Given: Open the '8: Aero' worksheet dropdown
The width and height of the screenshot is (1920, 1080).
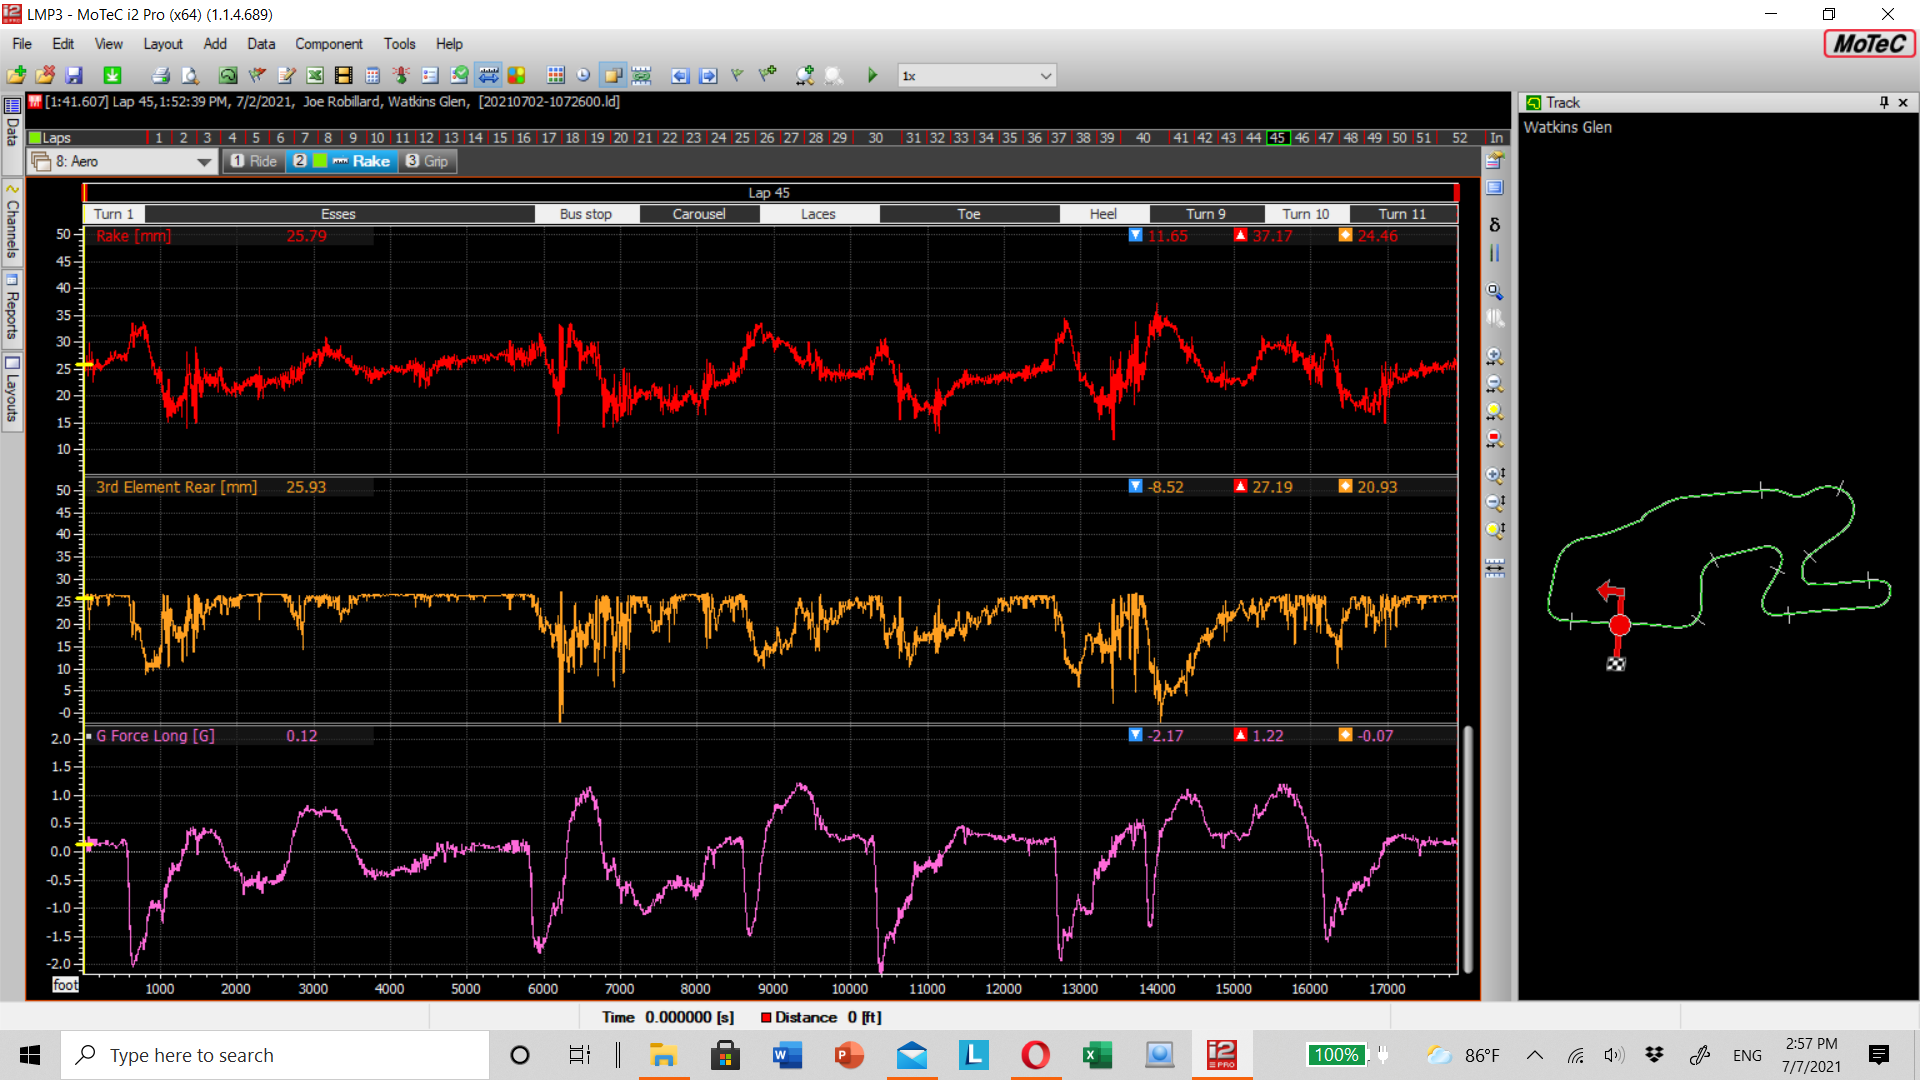Looking at the screenshot, I should click(205, 161).
